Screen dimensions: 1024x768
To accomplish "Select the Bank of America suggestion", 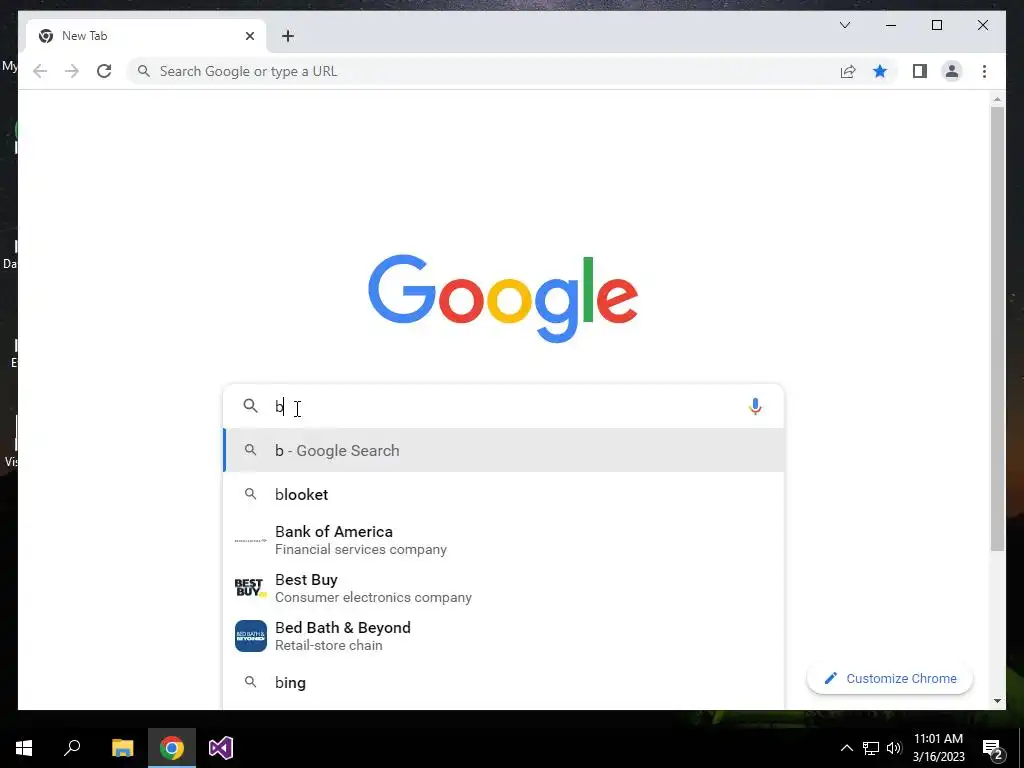I will click(504, 540).
